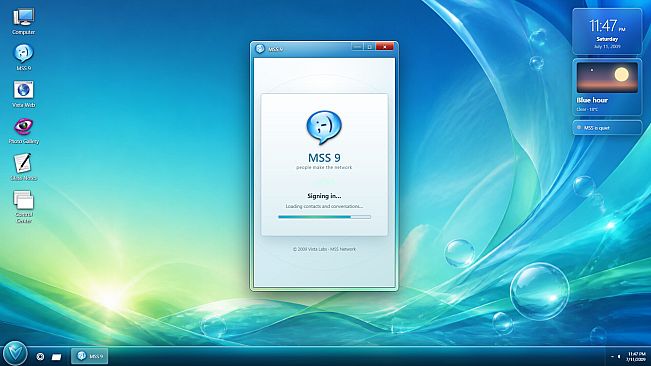Click "Saturday" in the clock gadget
The height and width of the screenshot is (366, 651).
click(607, 39)
